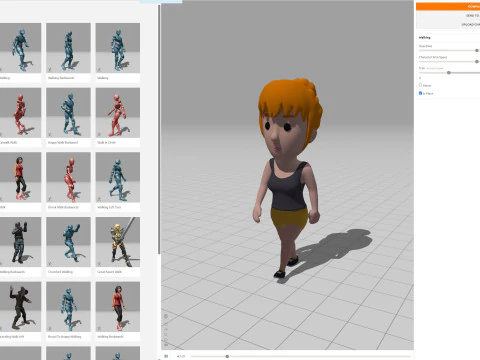Uncheck the In Place checkbox
The width and height of the screenshot is (480, 360).
(420, 93)
